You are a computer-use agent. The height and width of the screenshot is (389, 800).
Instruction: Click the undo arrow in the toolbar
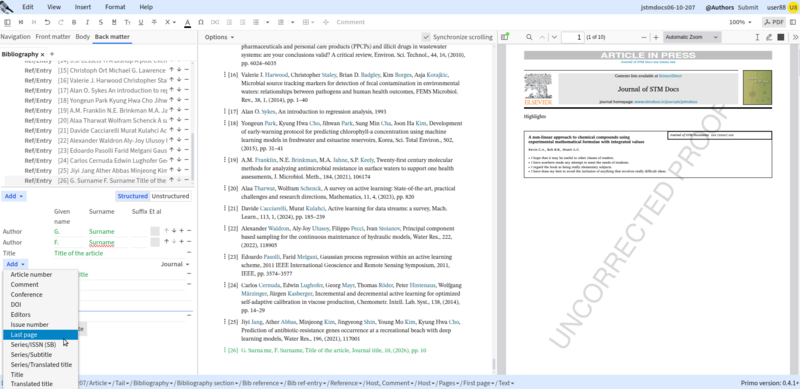47,22
